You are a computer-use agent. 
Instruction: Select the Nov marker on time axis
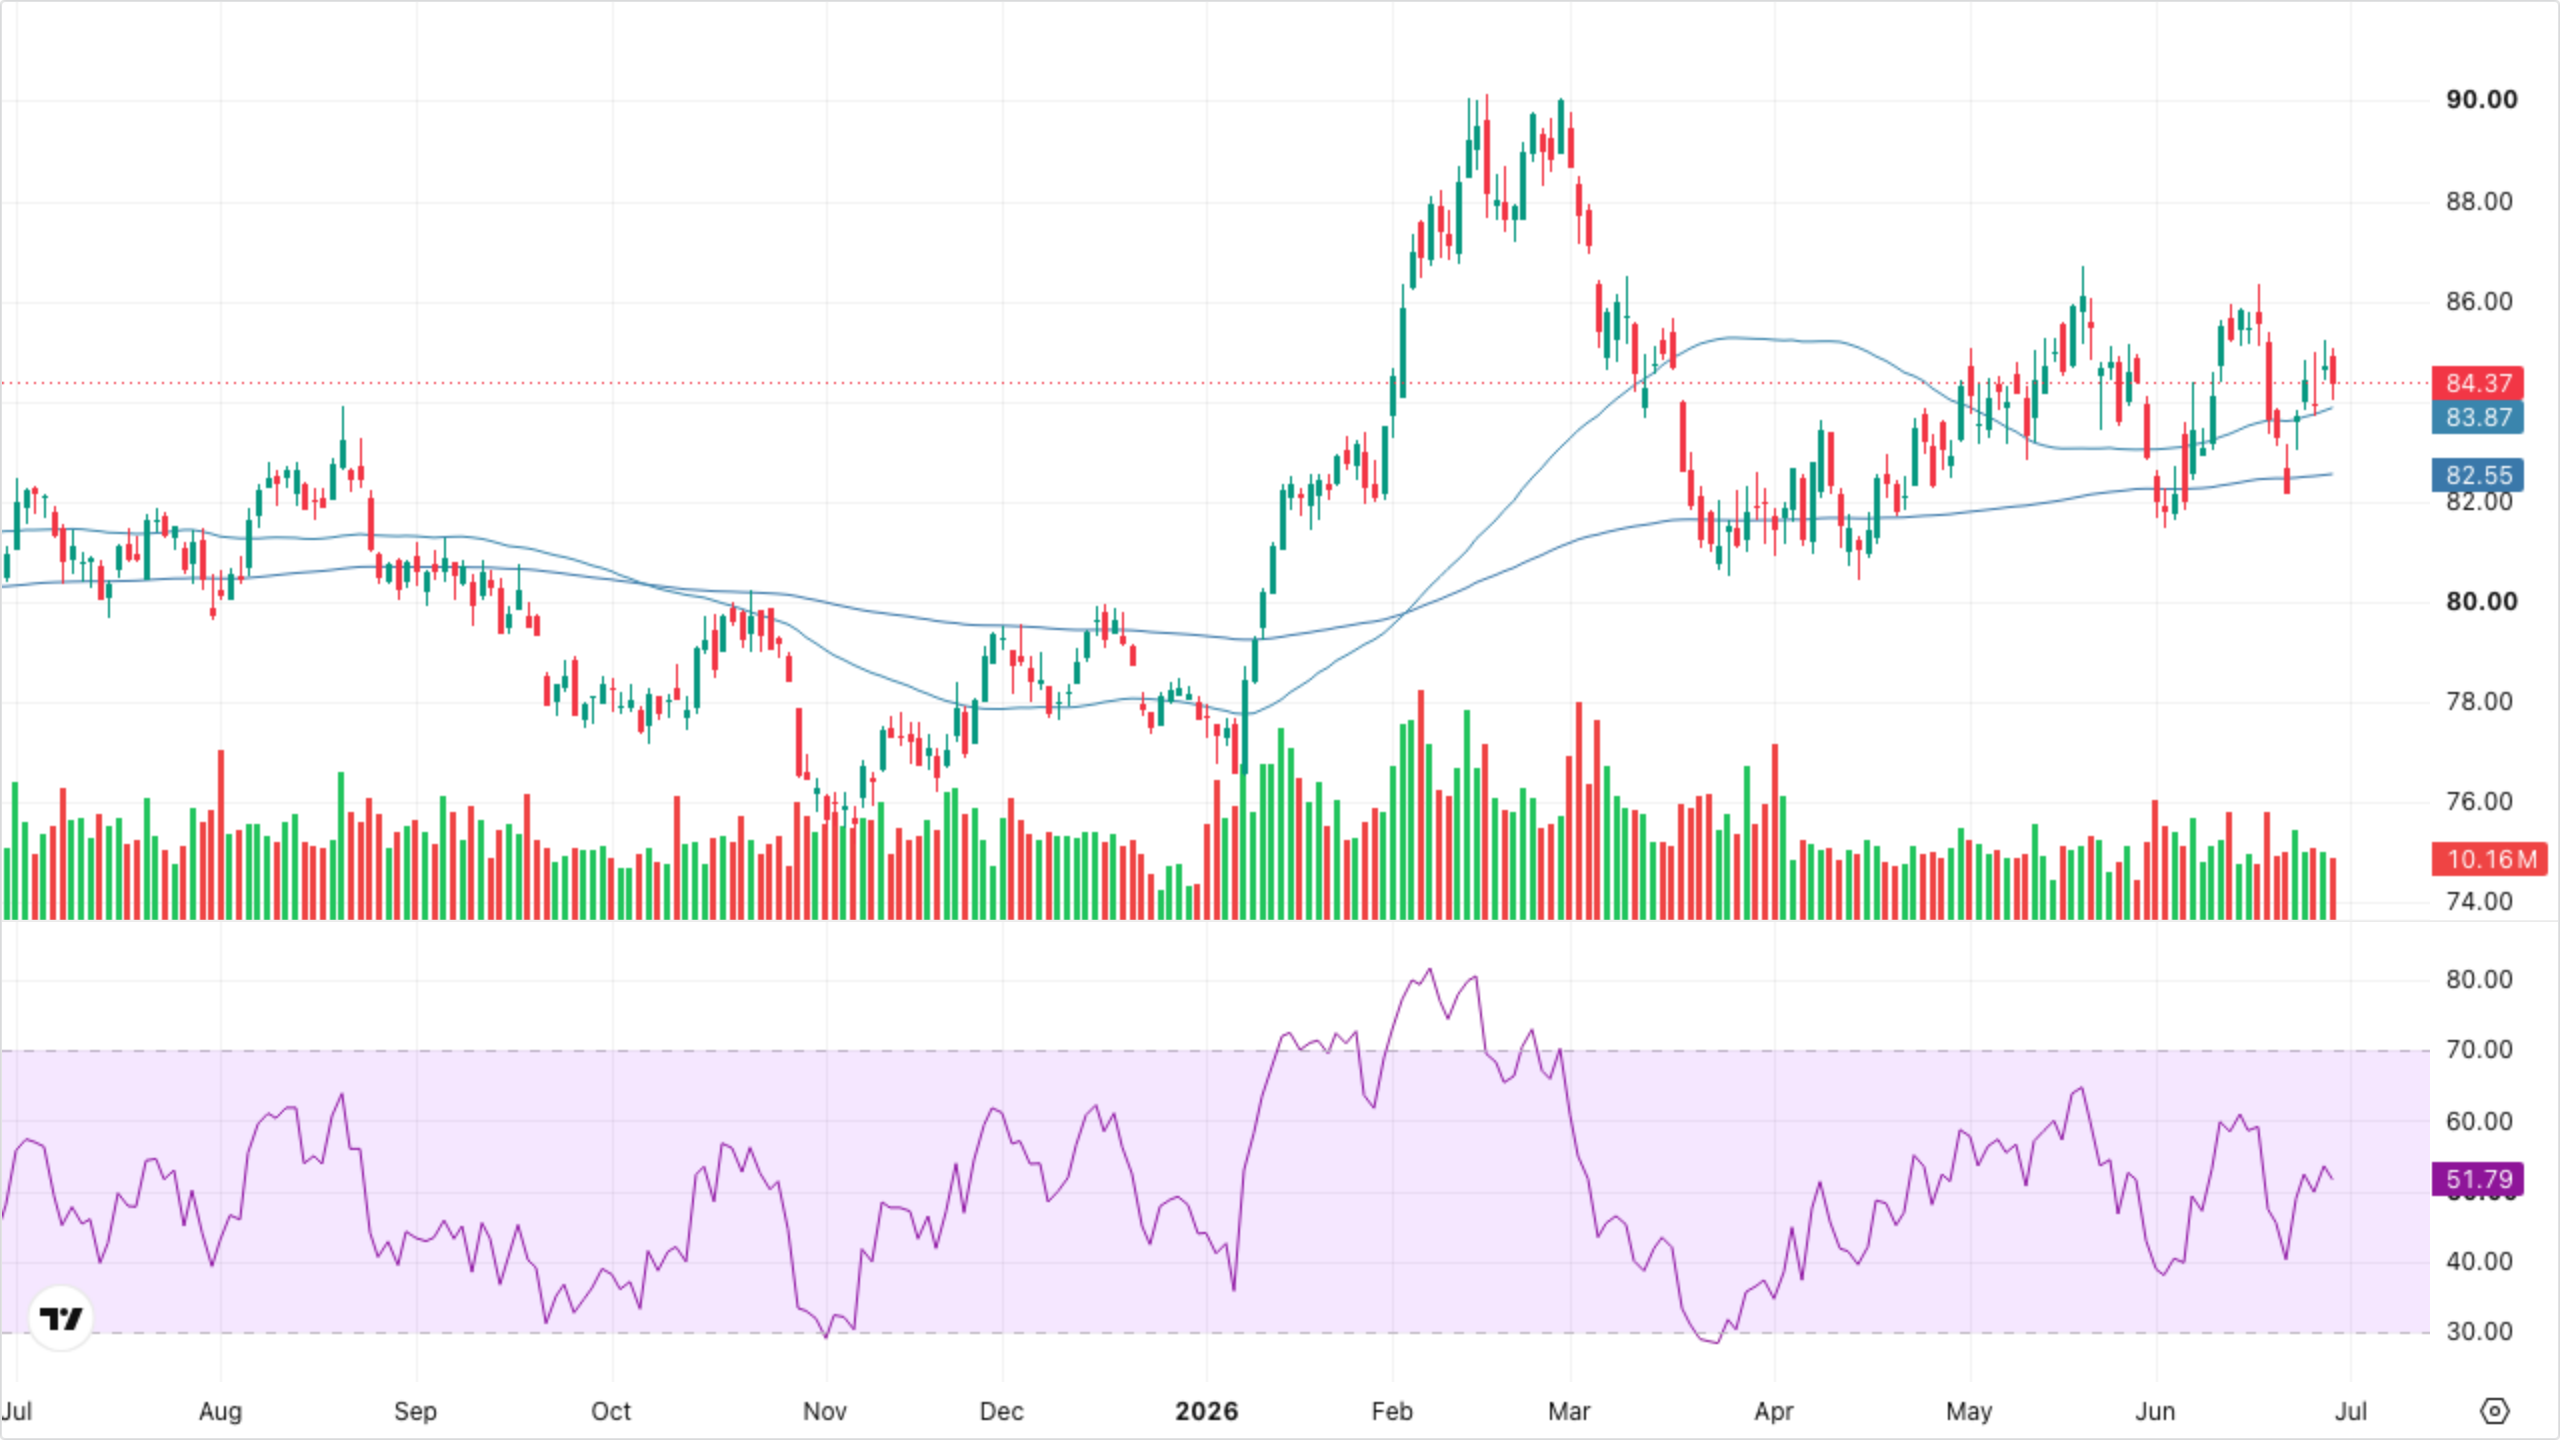click(825, 1411)
